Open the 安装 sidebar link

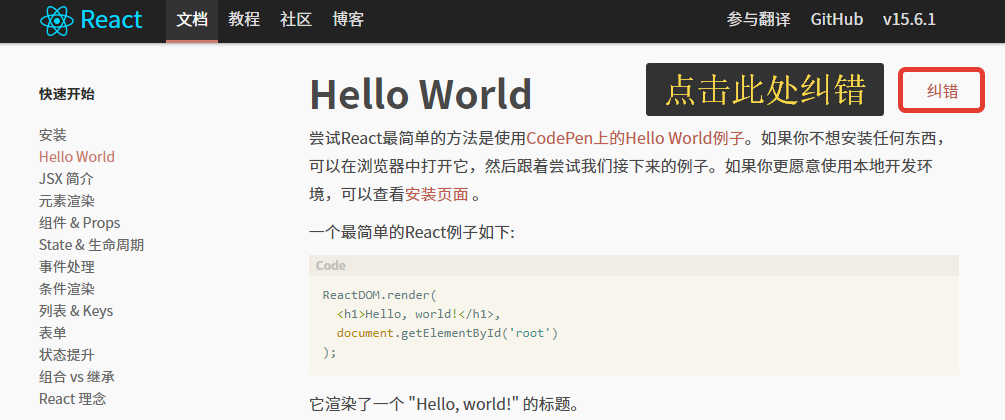(53, 135)
